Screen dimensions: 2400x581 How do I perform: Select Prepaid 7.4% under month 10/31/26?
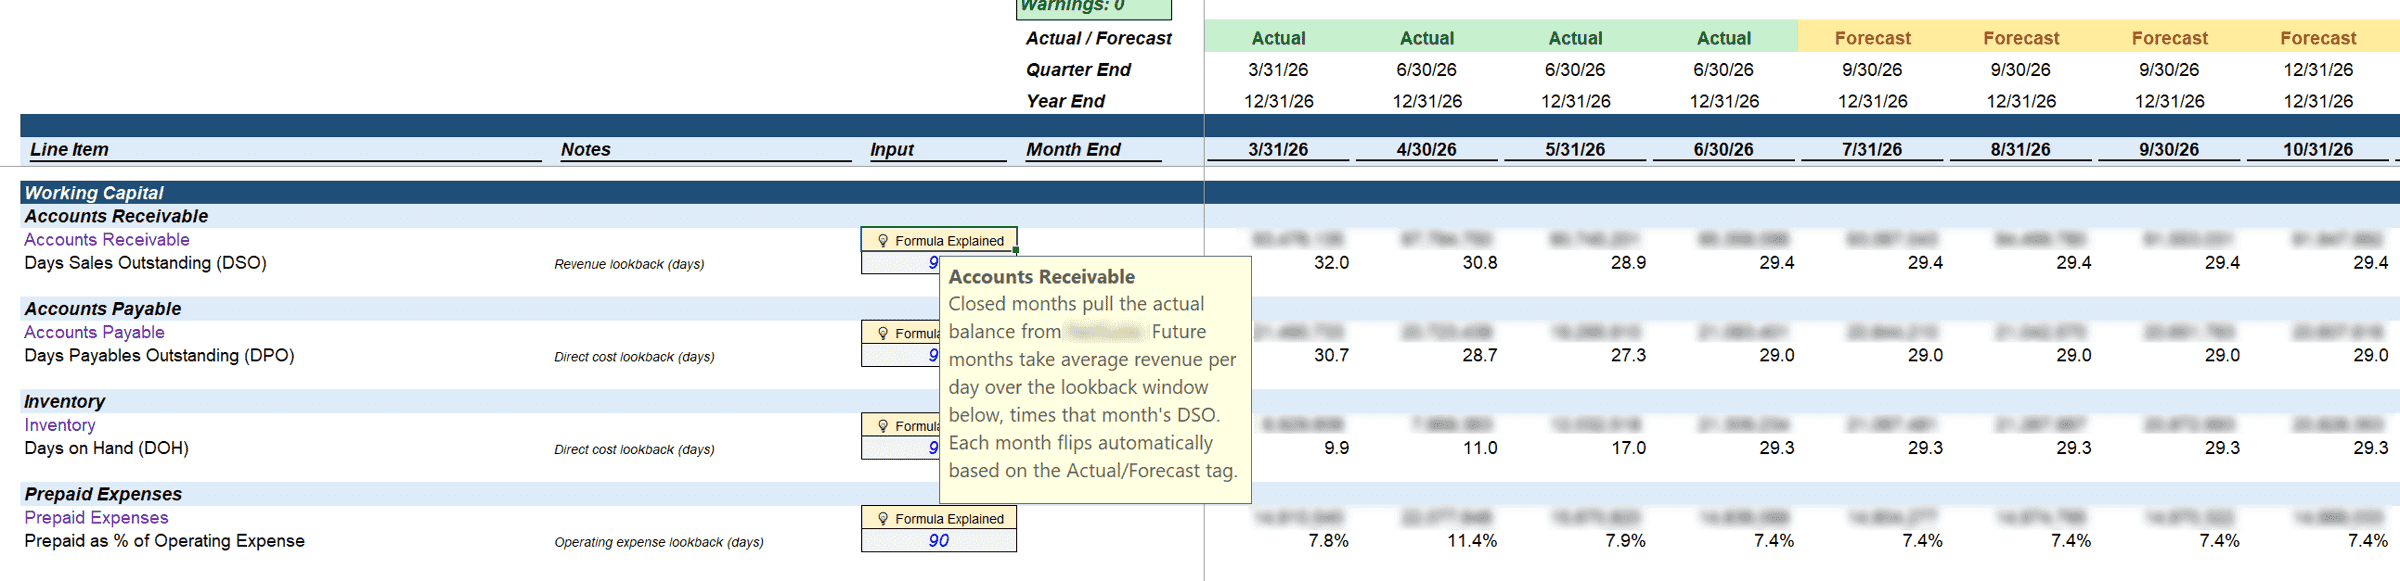[2368, 541]
